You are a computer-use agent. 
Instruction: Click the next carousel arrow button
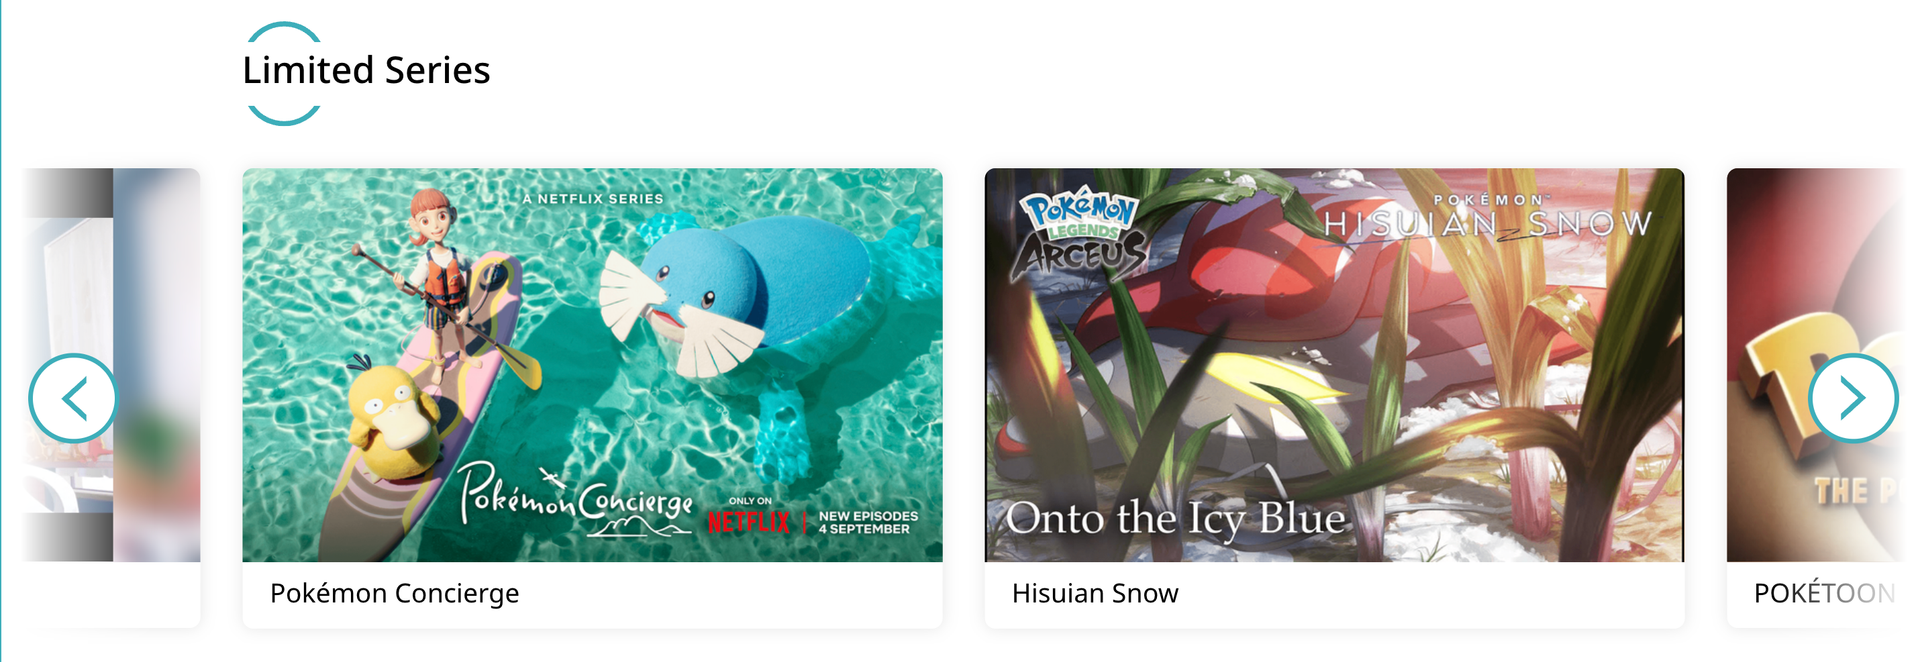[x=1853, y=398]
